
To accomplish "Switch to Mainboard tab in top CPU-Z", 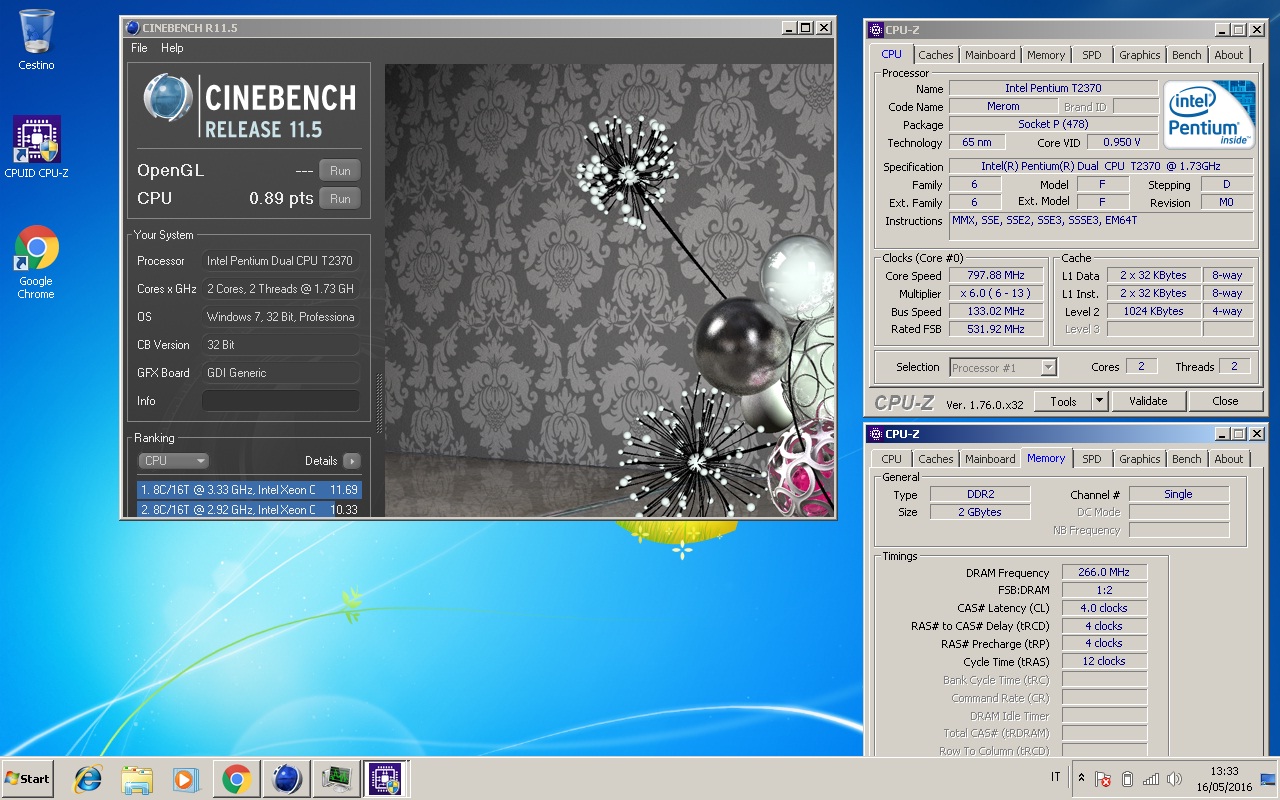I will pos(990,55).
